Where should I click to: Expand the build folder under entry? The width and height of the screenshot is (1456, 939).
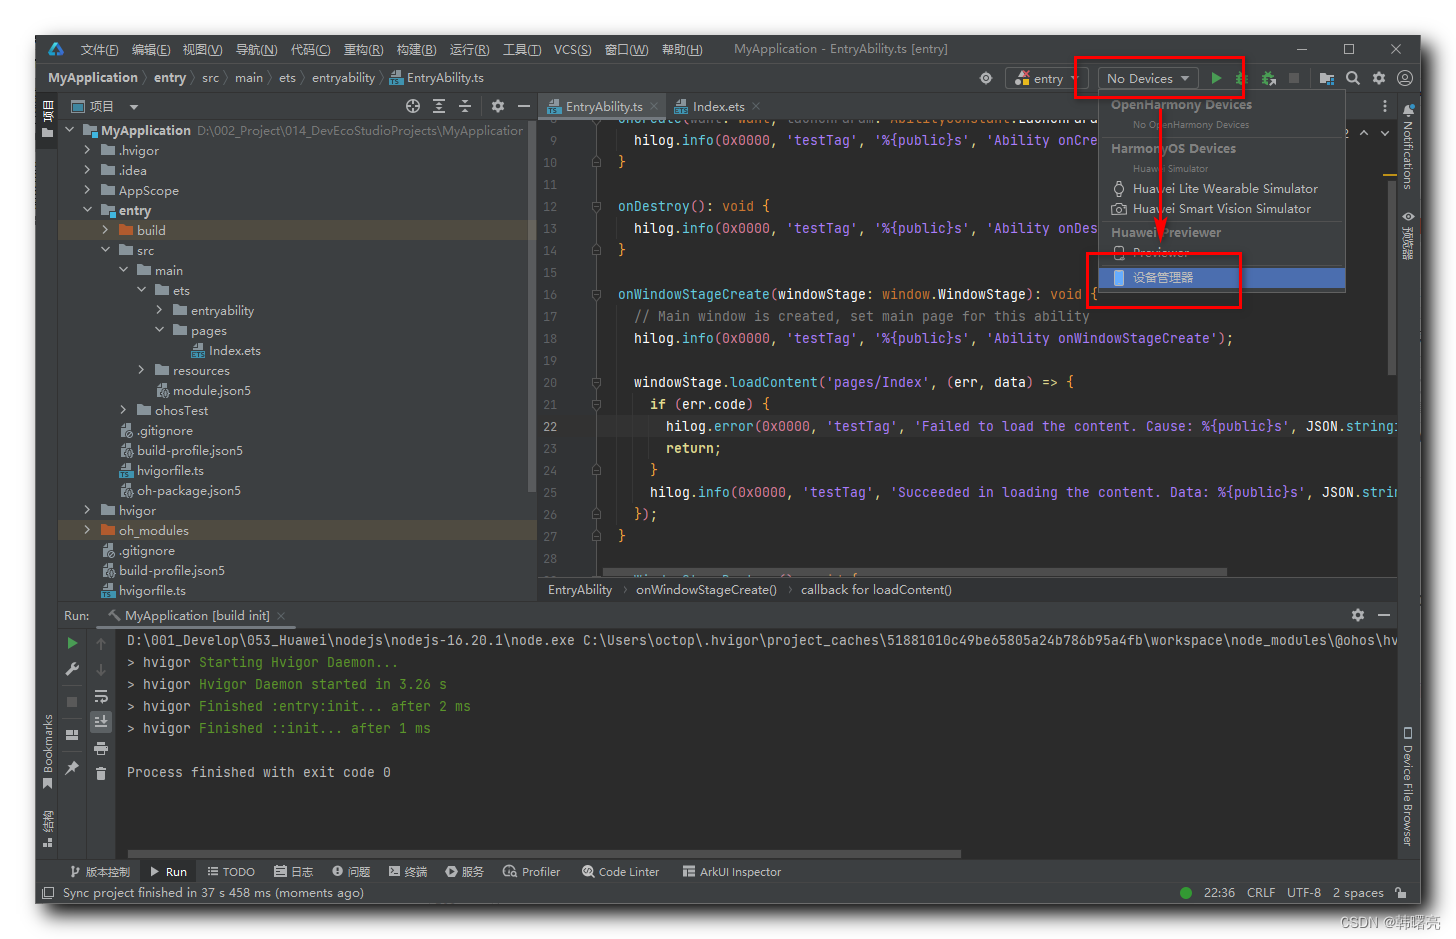pos(106,230)
